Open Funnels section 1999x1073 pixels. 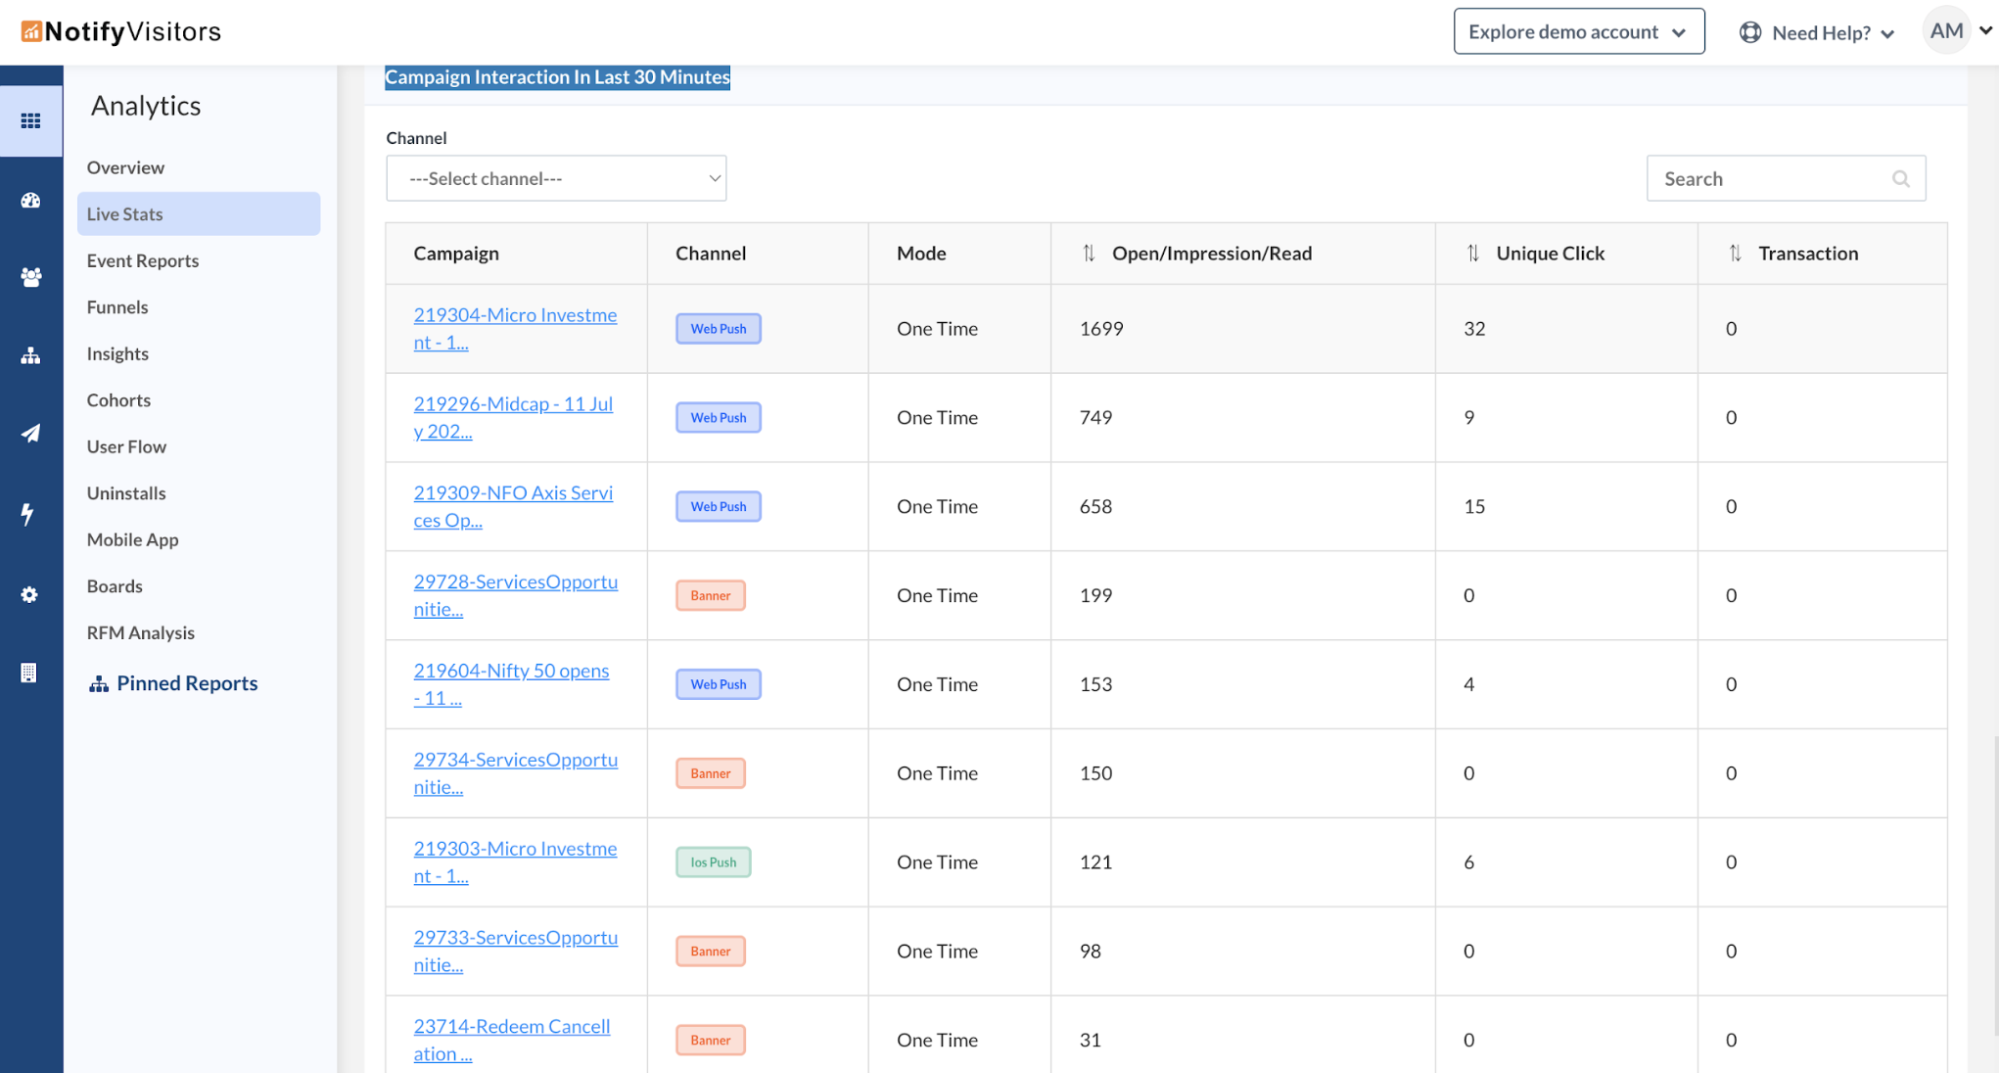click(x=117, y=307)
